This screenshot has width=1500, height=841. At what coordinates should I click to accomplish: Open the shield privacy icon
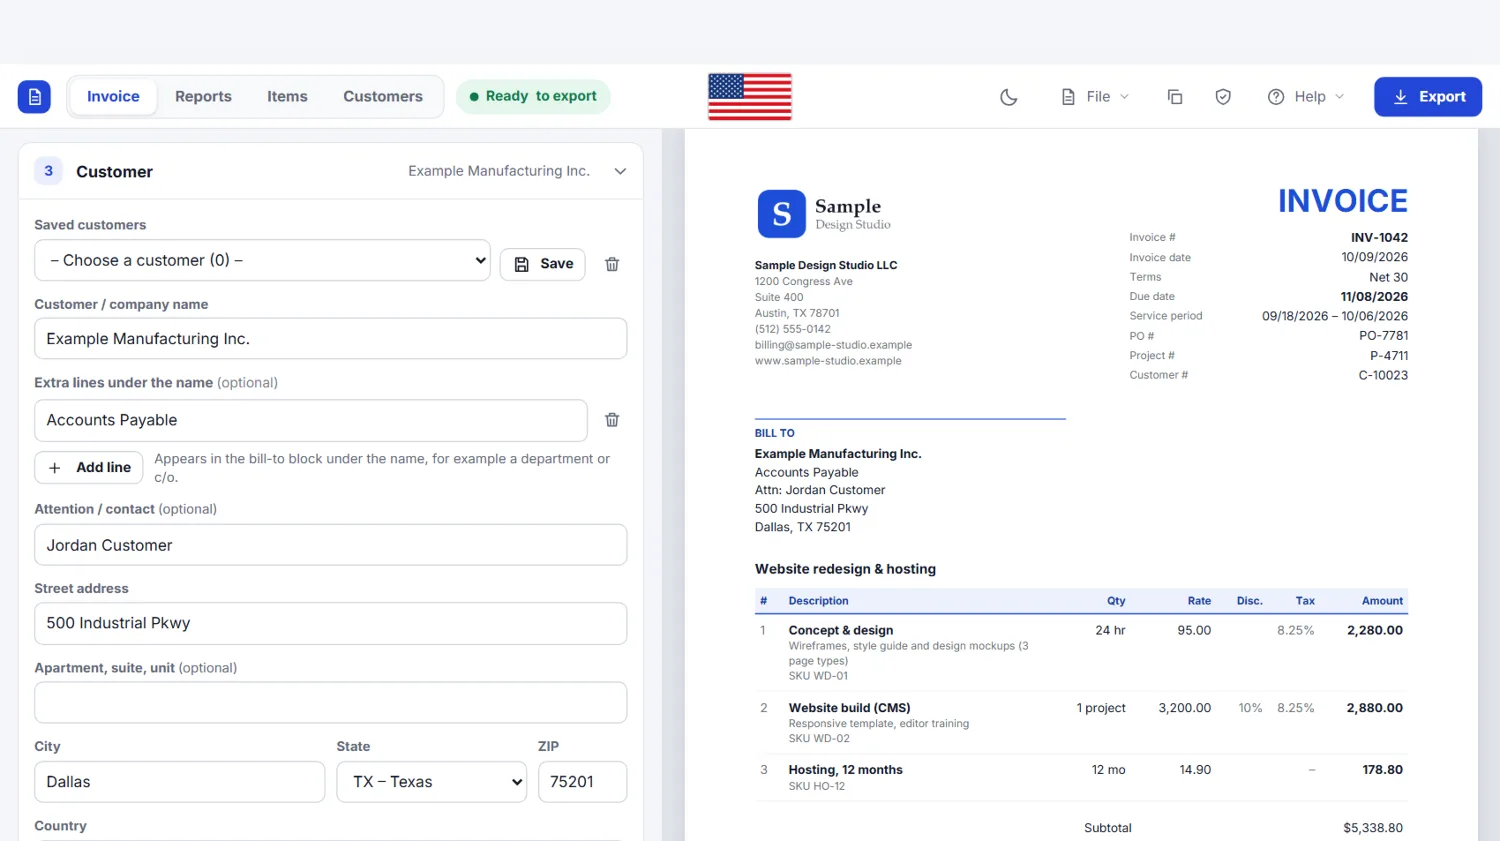[x=1223, y=97]
